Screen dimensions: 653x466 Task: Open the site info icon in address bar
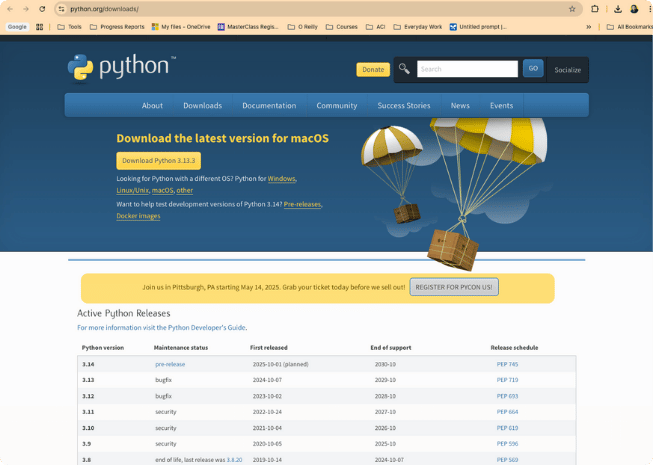point(62,9)
